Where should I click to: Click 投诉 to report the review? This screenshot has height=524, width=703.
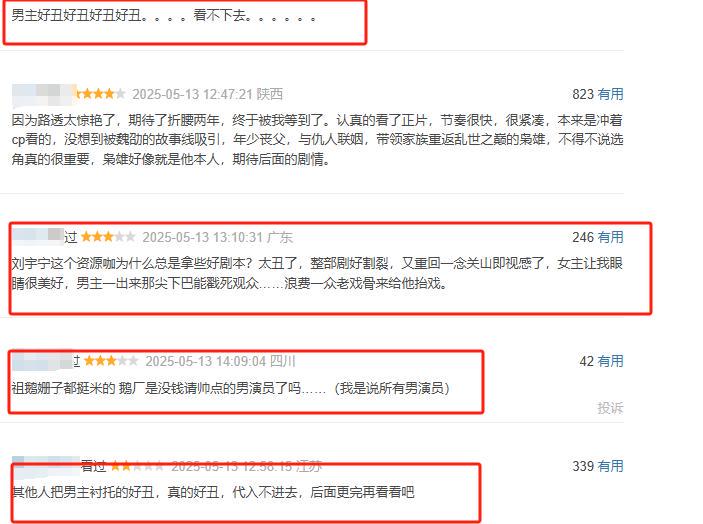click(x=610, y=407)
